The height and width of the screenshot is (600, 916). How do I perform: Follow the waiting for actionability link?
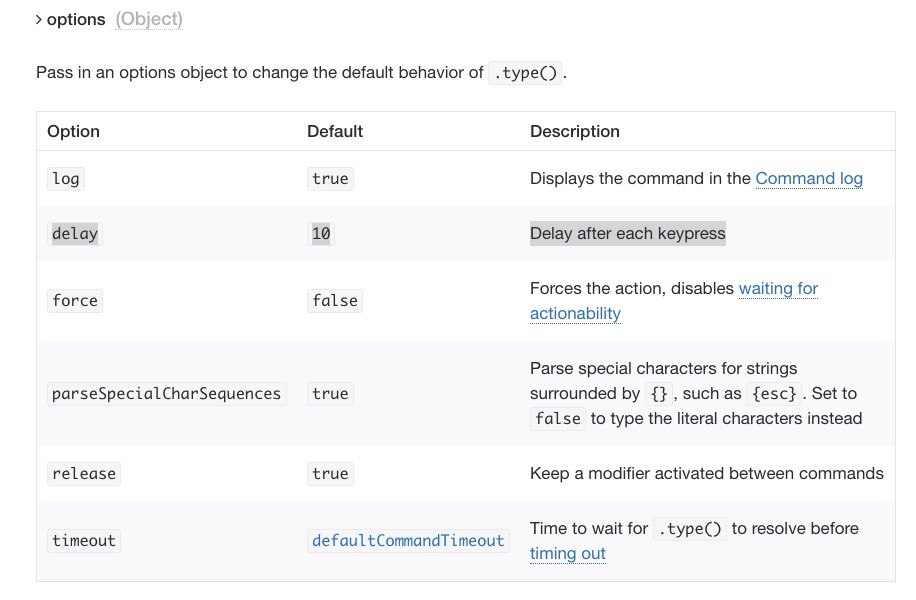[674, 301]
